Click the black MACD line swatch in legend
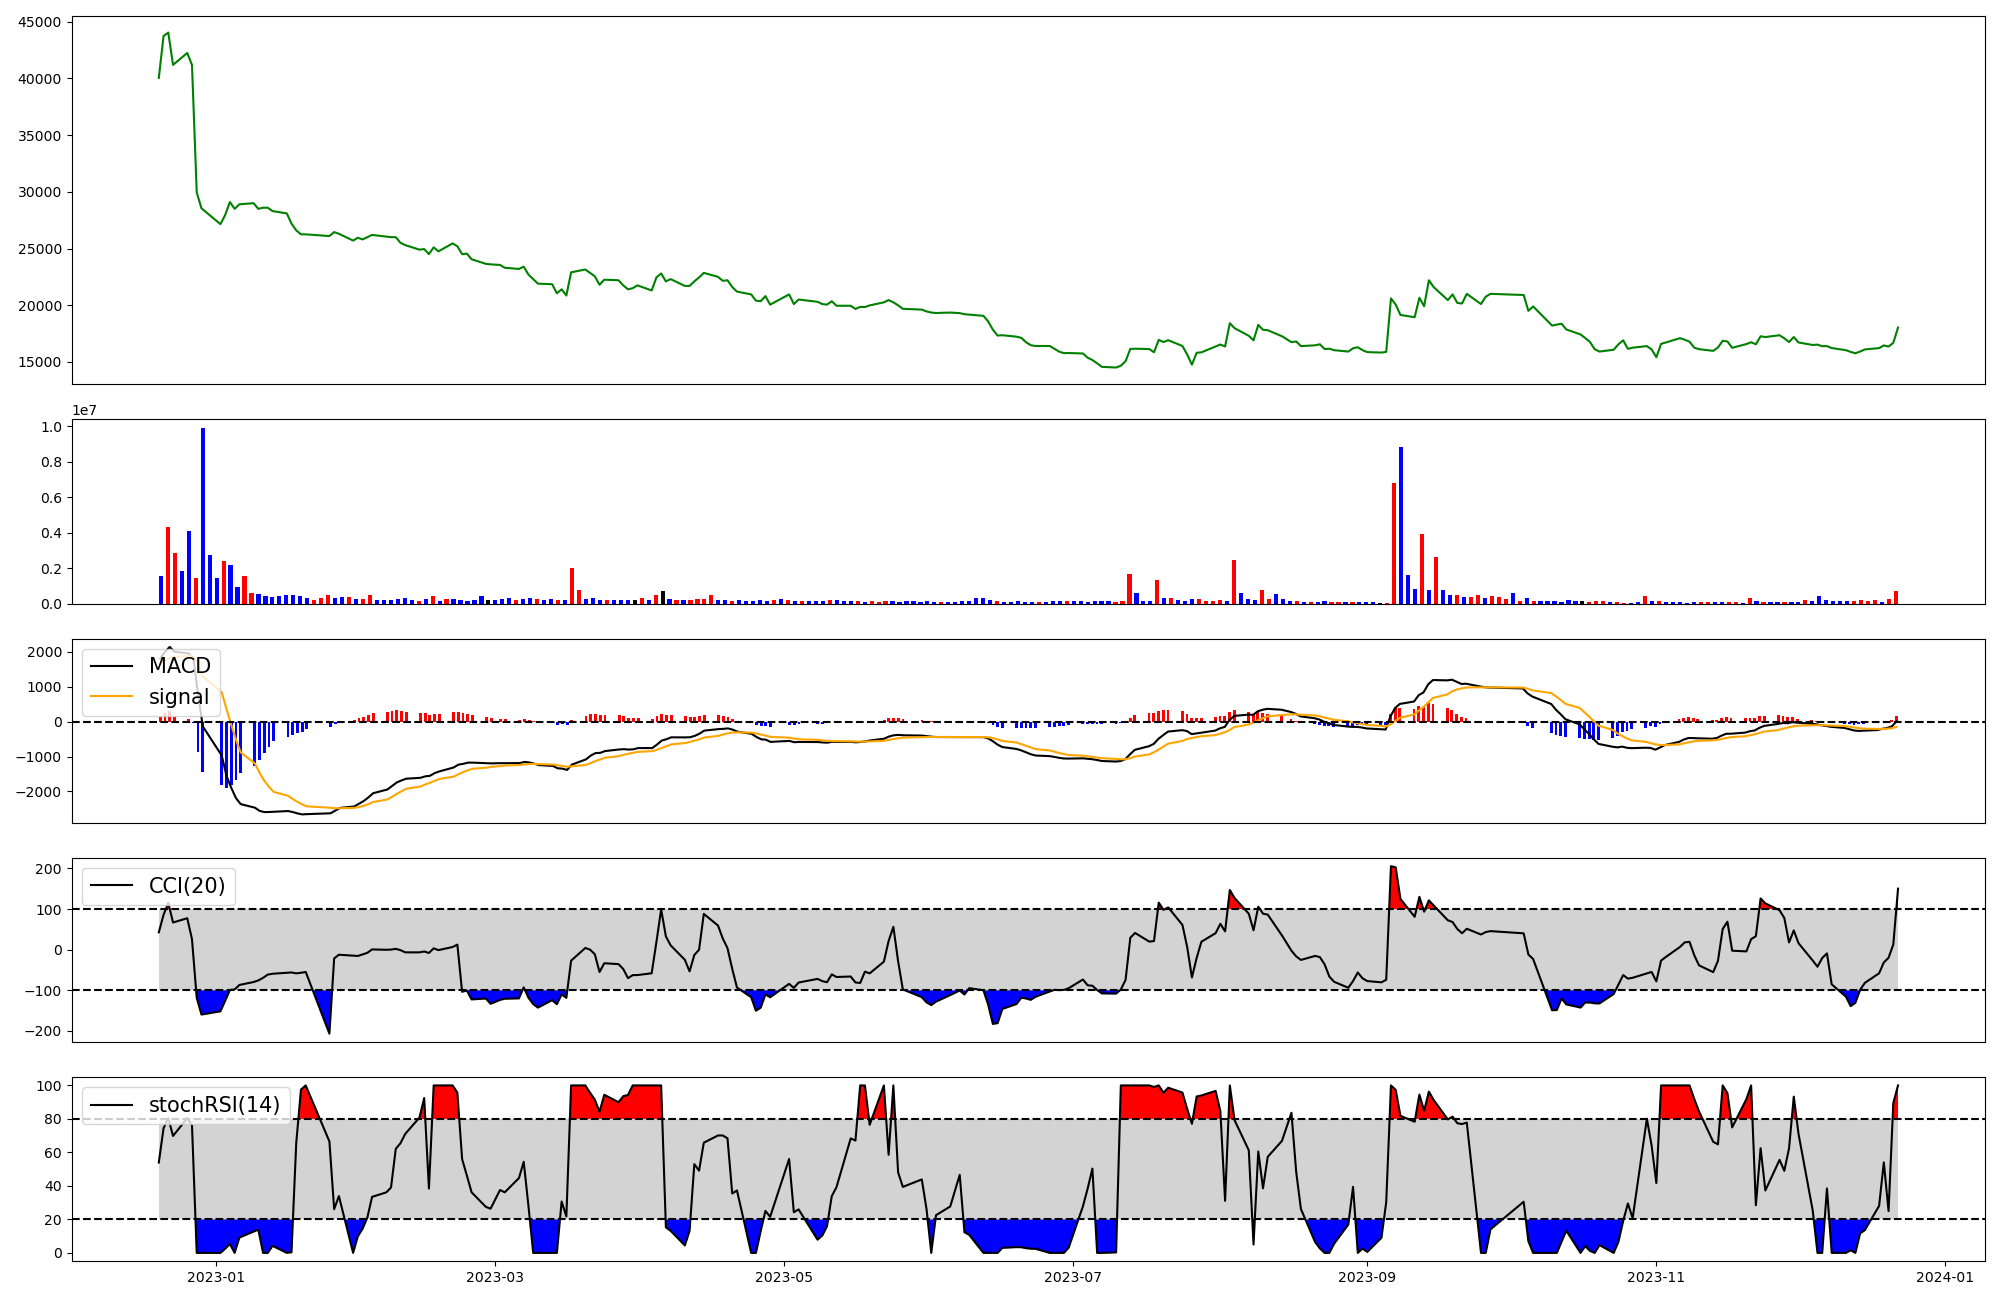 pos(111,666)
